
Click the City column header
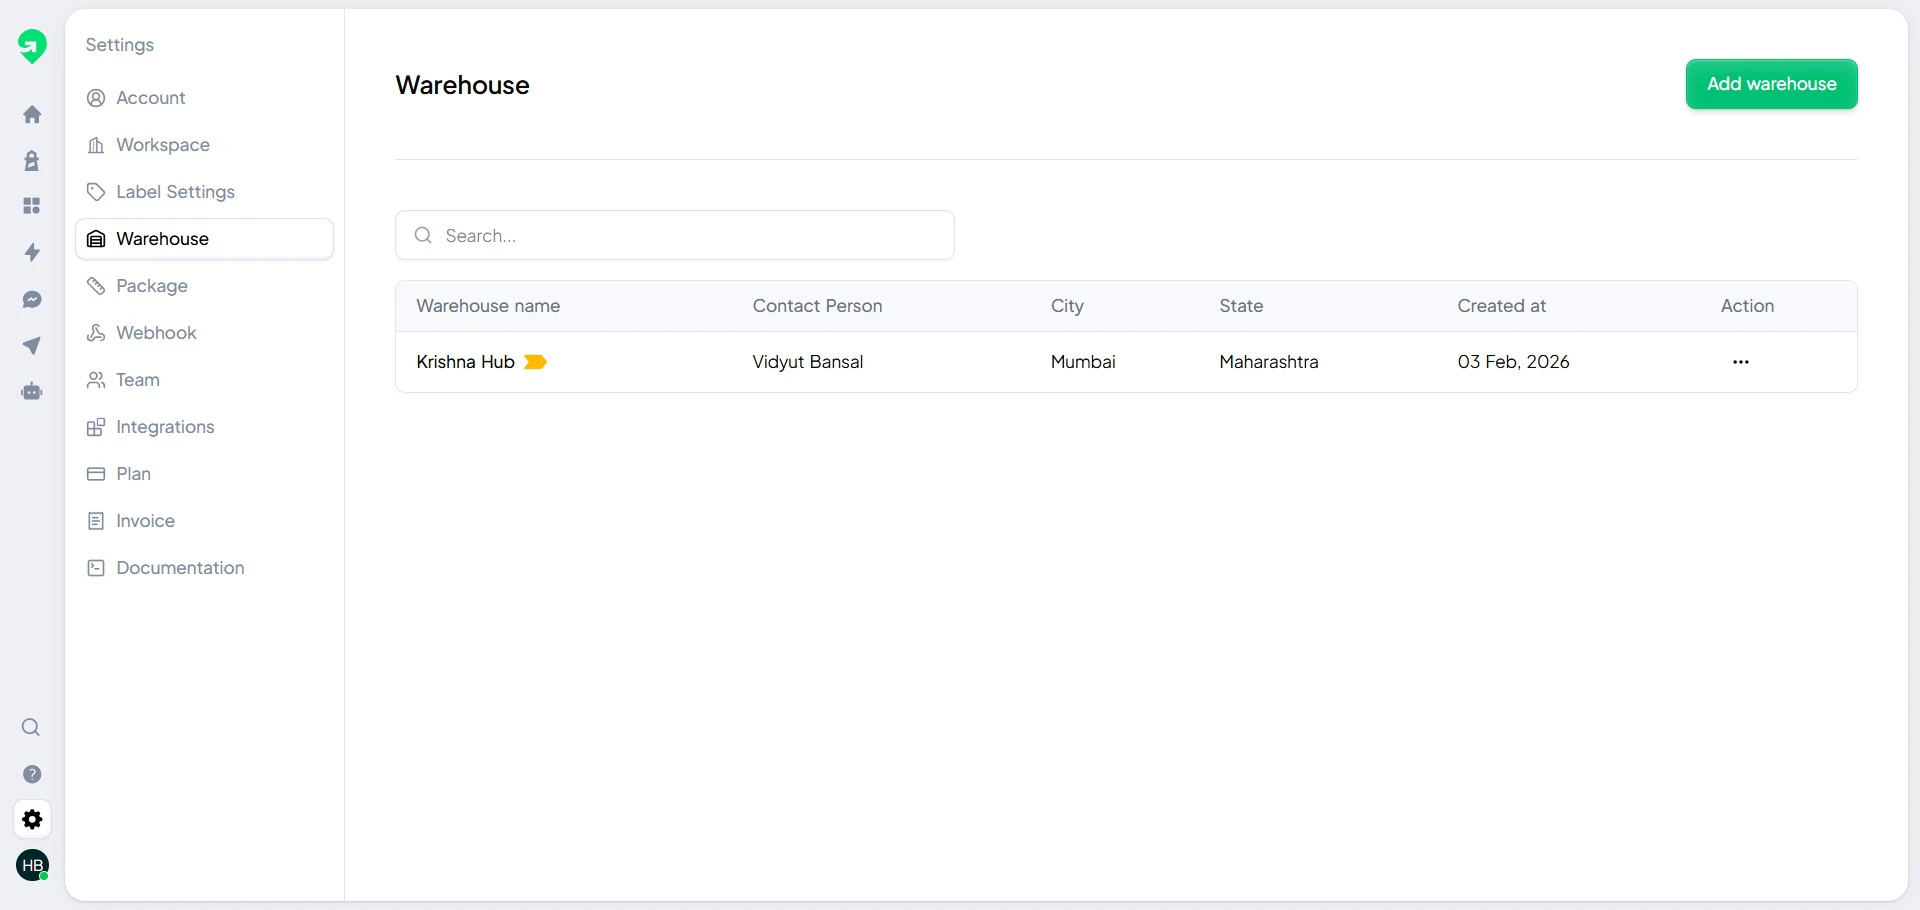click(1067, 306)
